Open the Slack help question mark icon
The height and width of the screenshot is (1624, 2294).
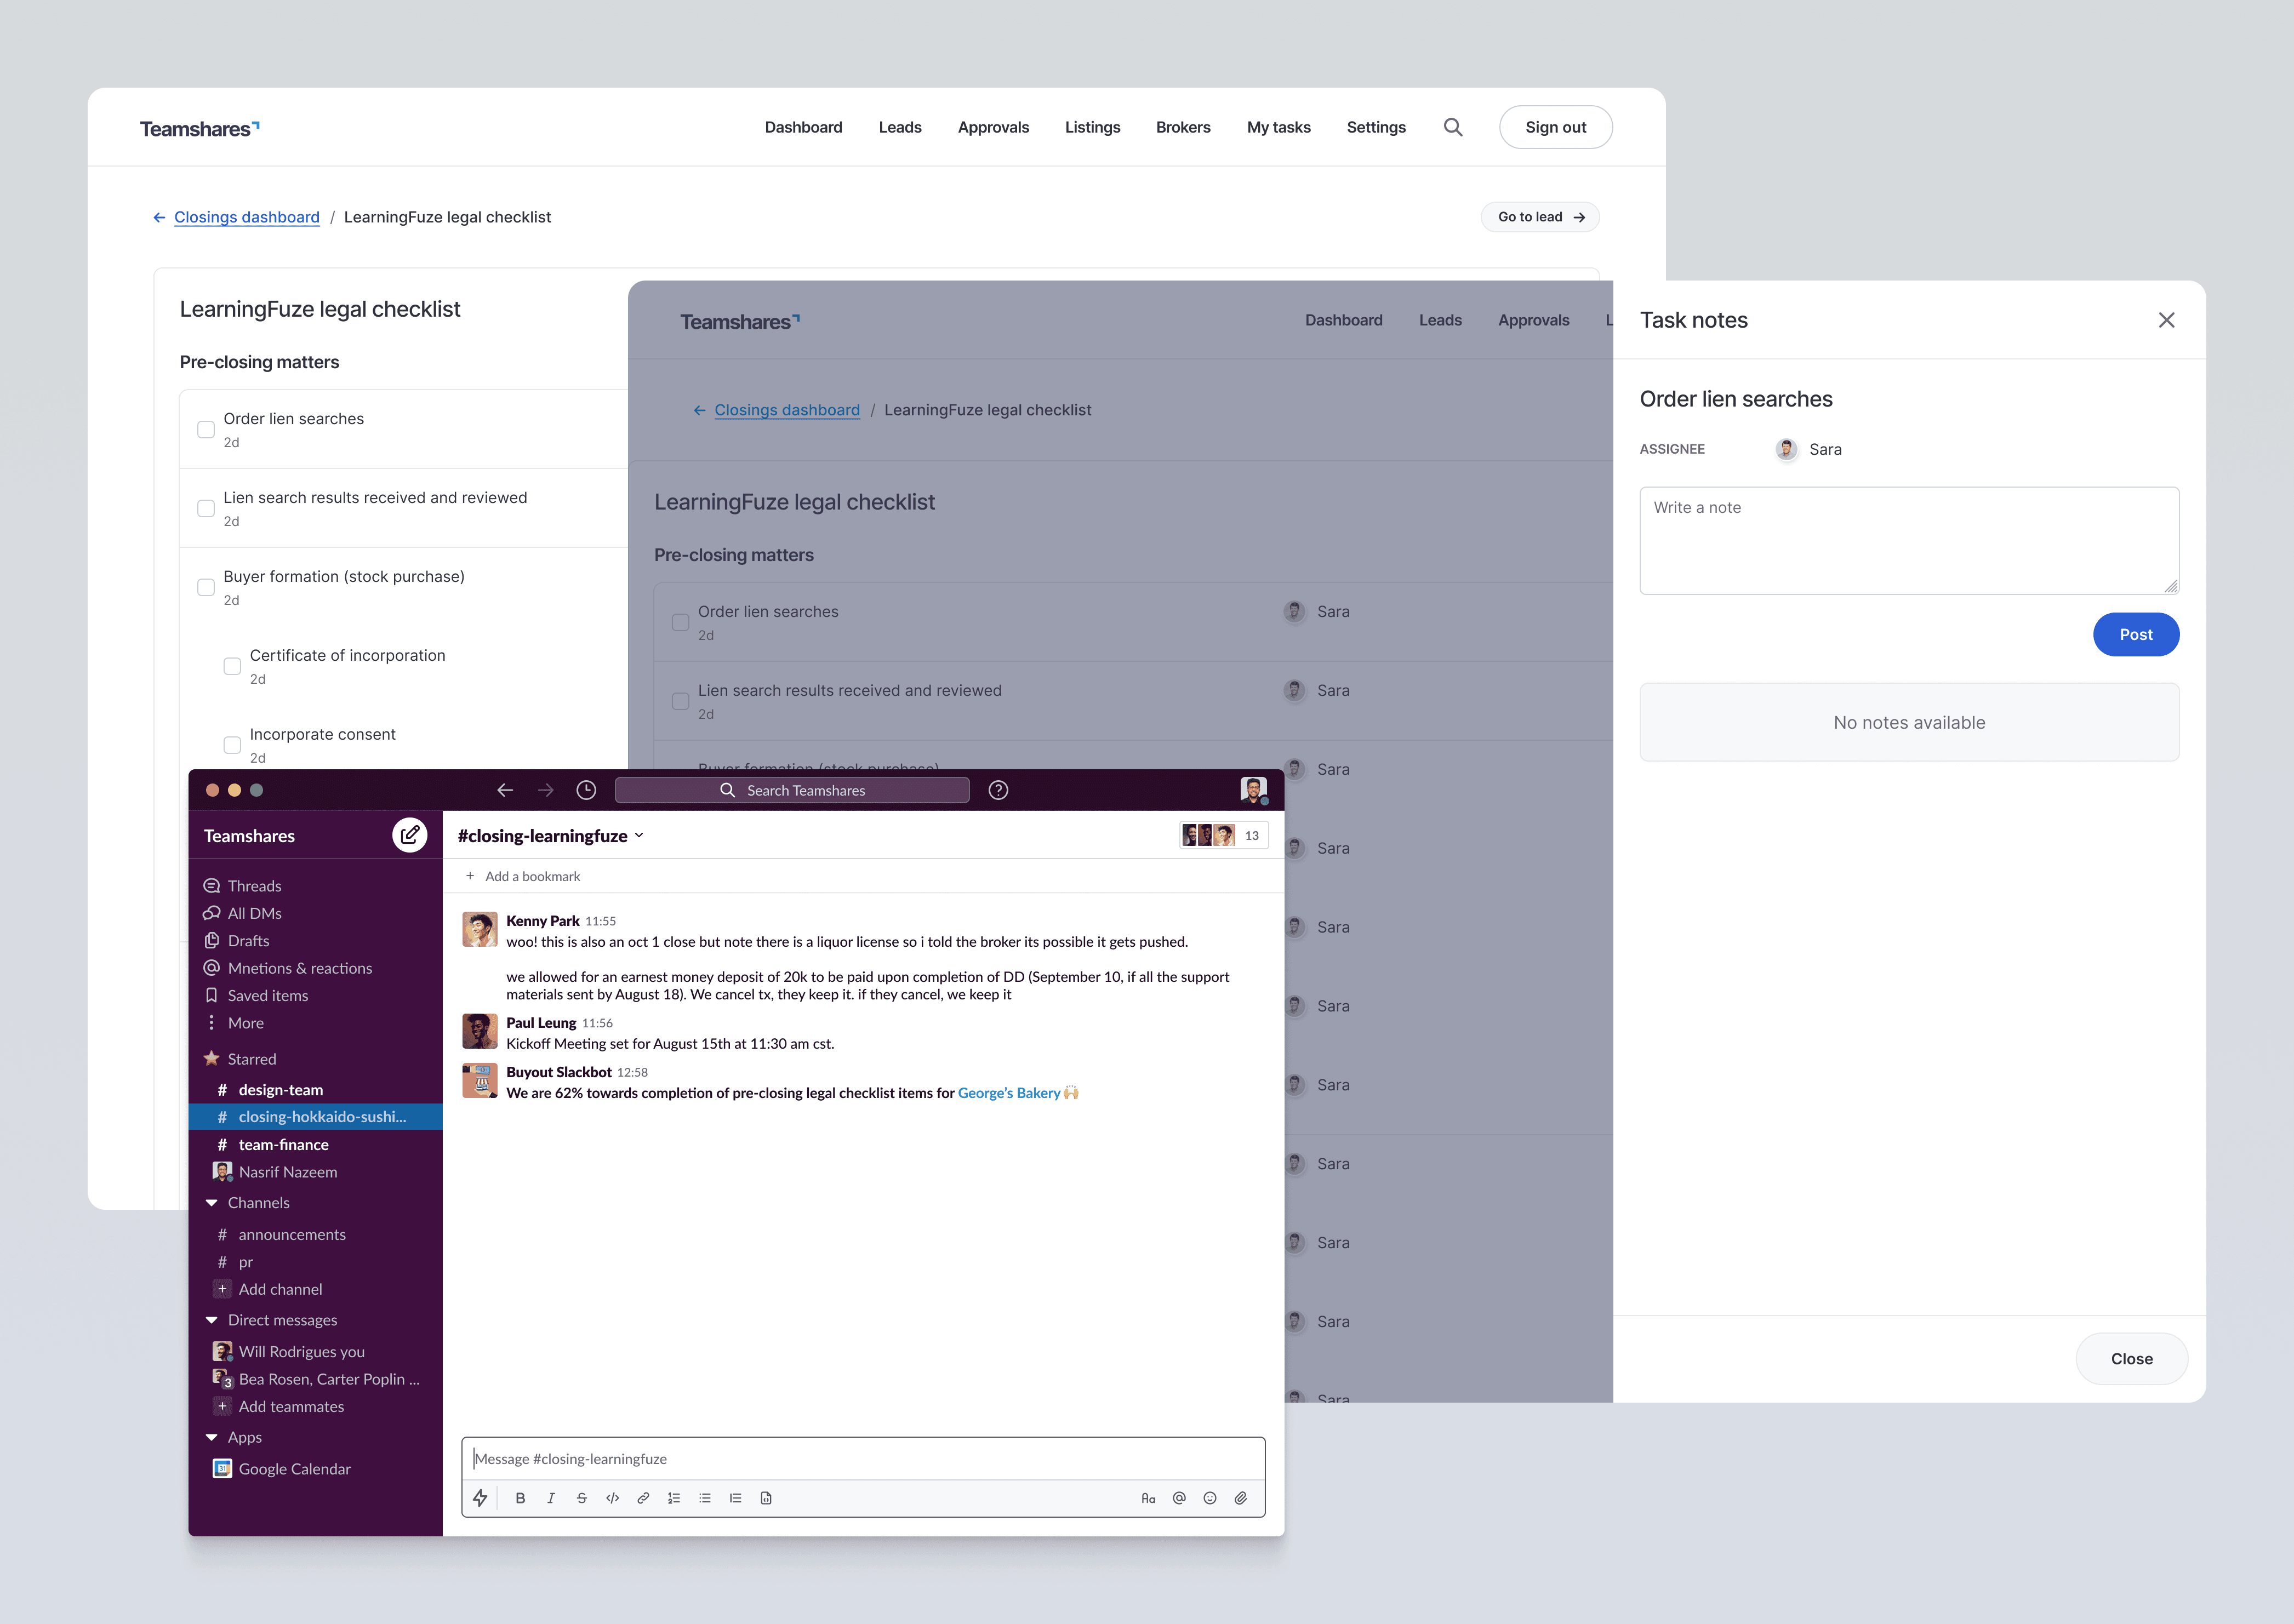click(x=998, y=790)
